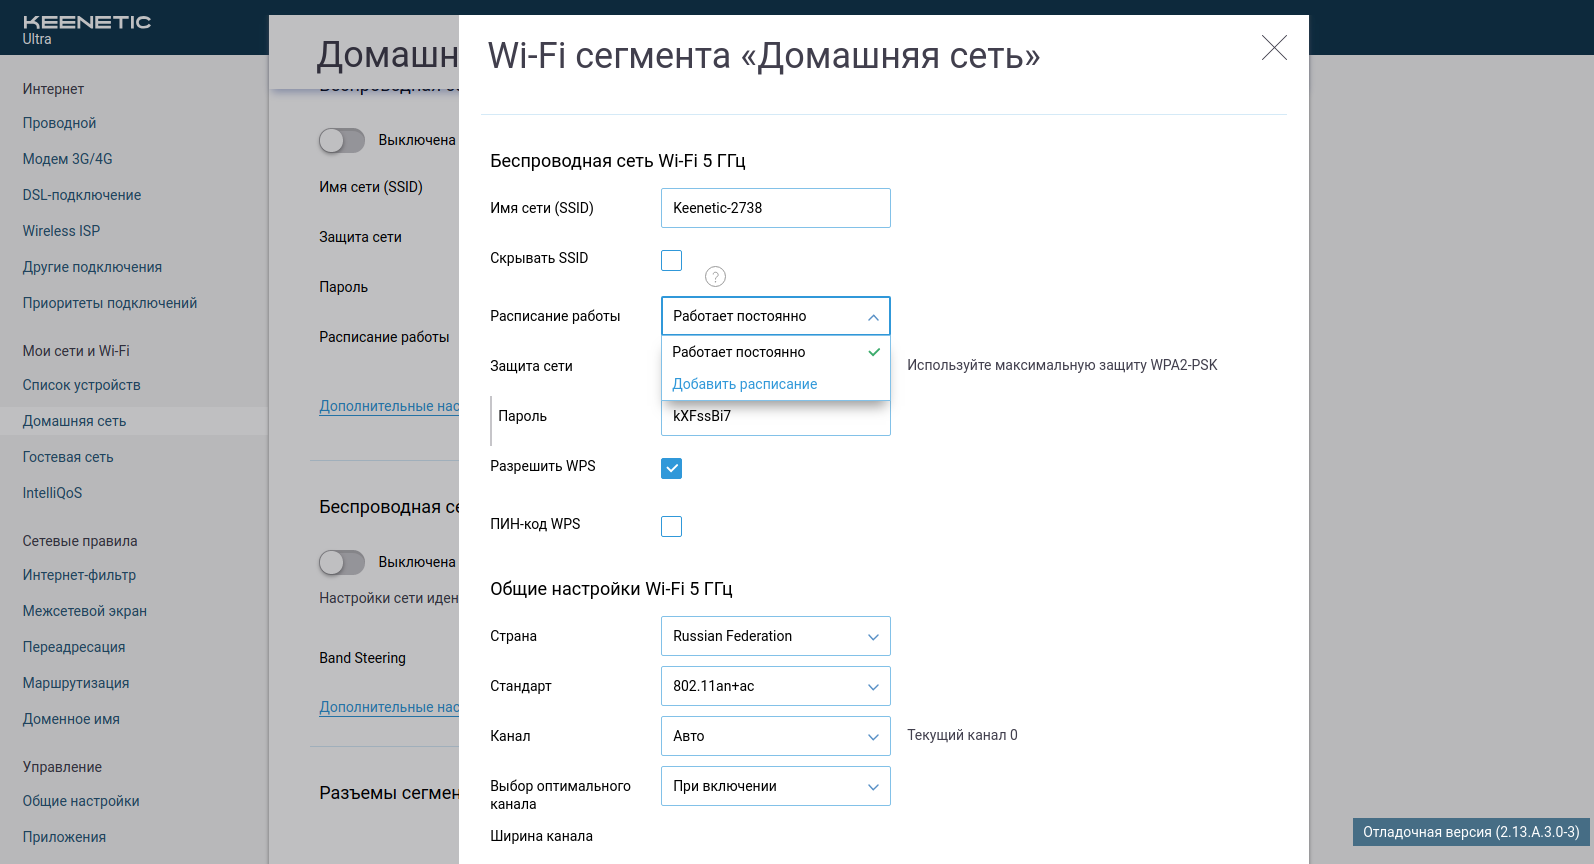Open Модем 3G/4G sidebar item
1594x864 pixels.
point(67,159)
